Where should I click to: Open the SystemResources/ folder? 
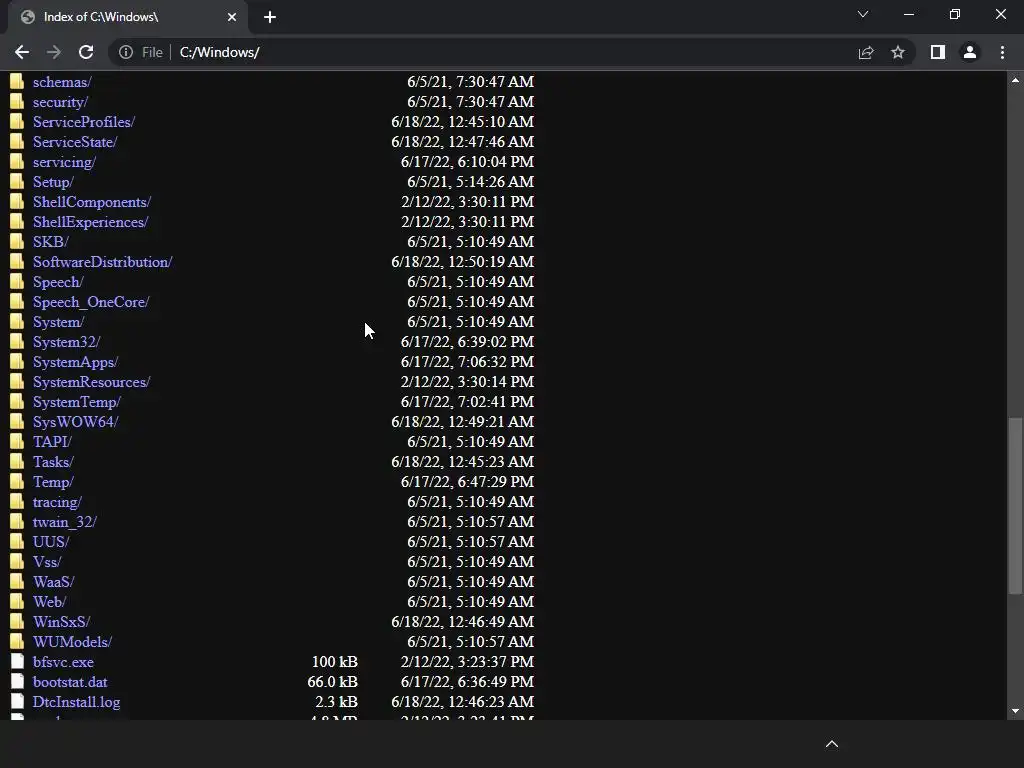[91, 381]
